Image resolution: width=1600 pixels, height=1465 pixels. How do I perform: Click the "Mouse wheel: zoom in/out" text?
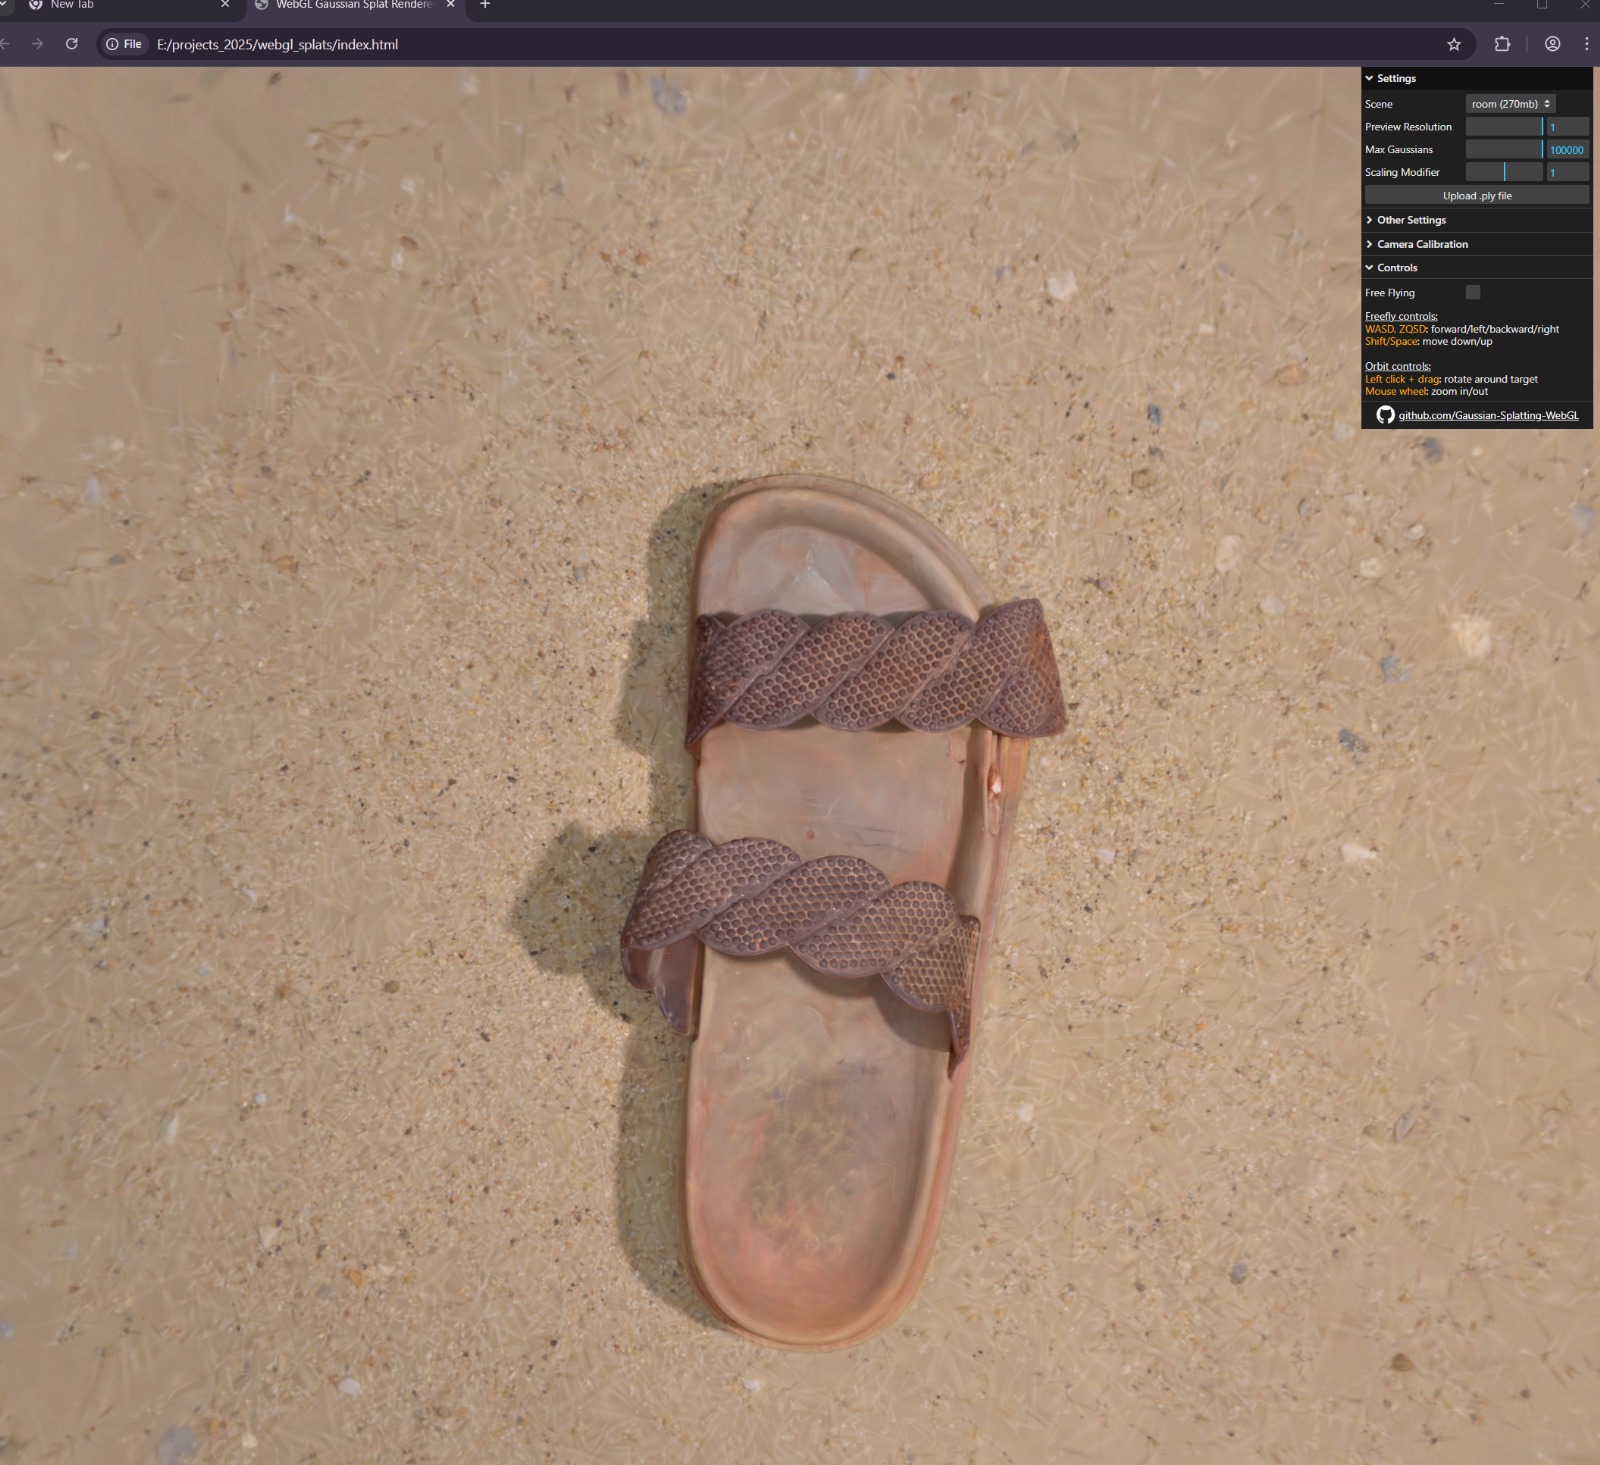click(x=1426, y=391)
